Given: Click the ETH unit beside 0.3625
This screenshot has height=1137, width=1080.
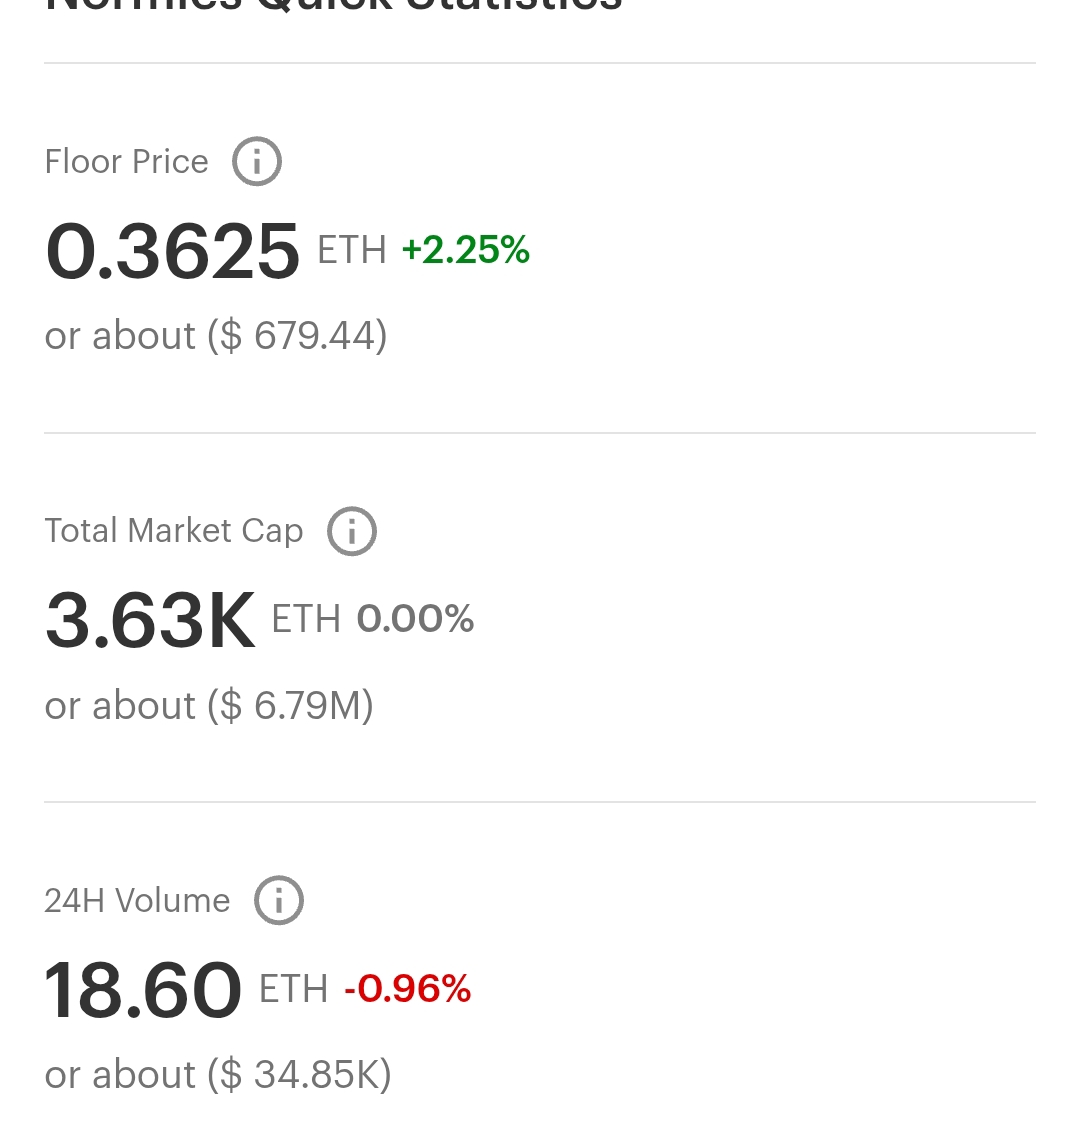Looking at the screenshot, I should (352, 250).
